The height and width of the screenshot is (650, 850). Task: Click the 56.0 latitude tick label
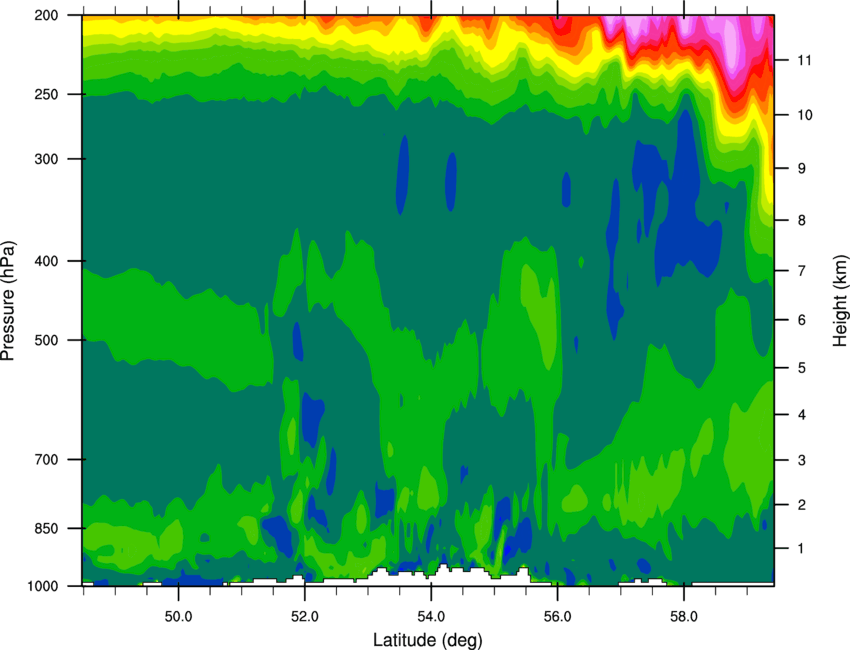point(558,617)
